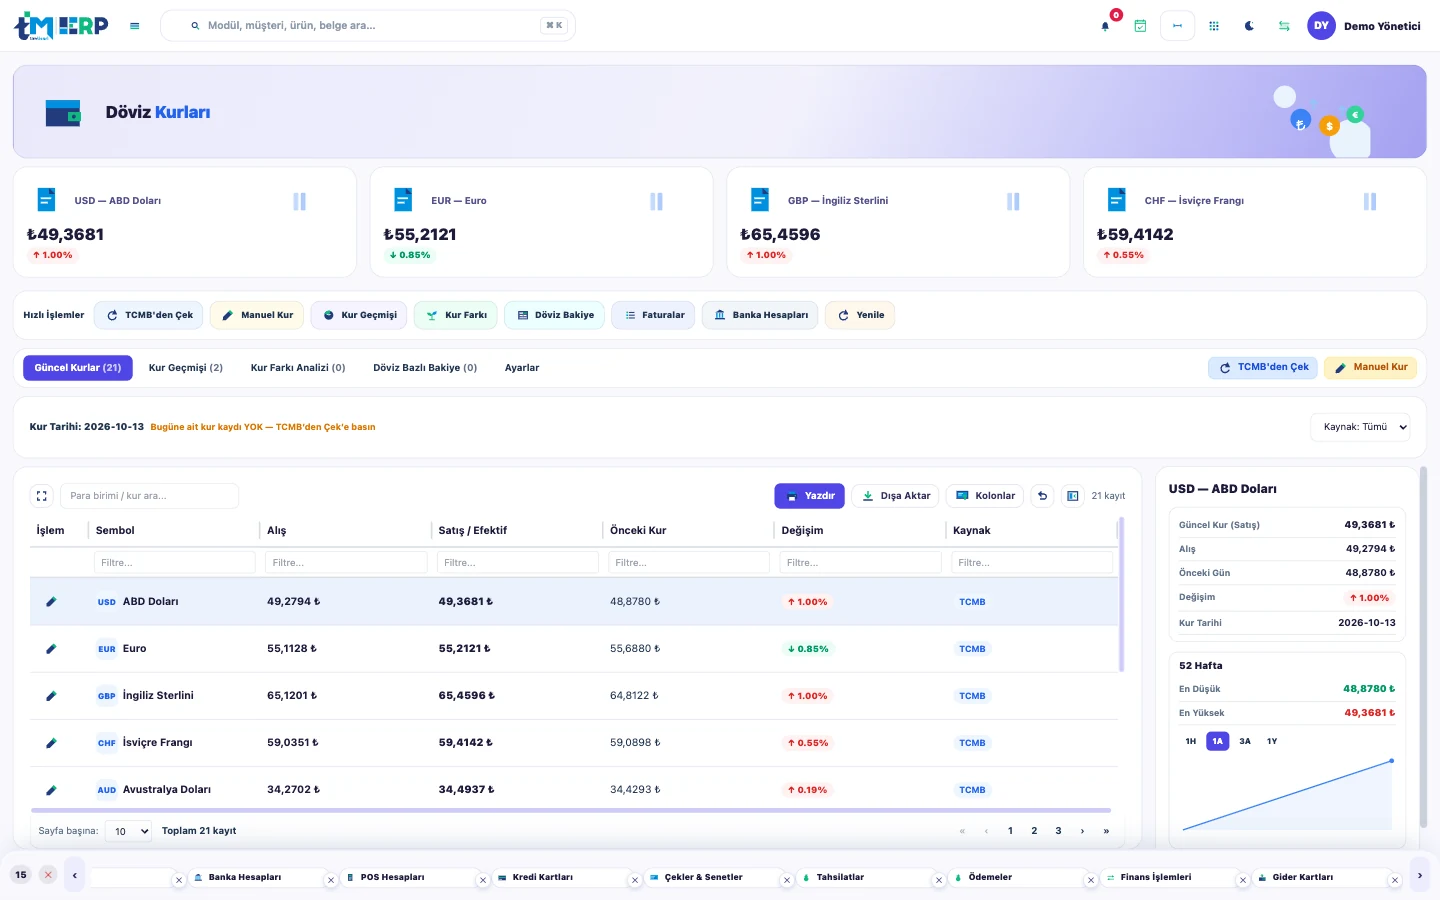Toggle dark mode moon icon
The image size is (1440, 900).
click(1249, 26)
